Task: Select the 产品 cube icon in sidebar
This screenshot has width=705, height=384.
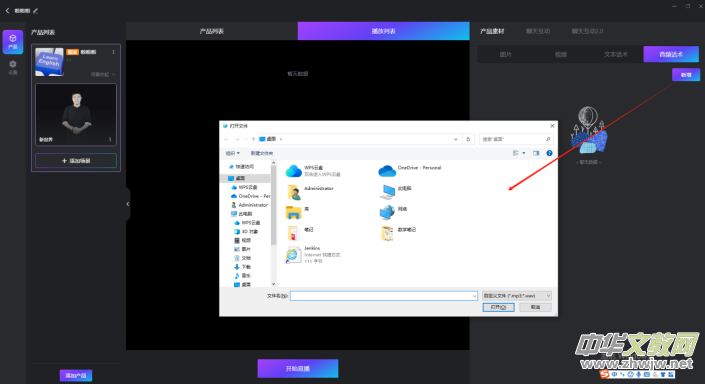Action: click(13, 41)
